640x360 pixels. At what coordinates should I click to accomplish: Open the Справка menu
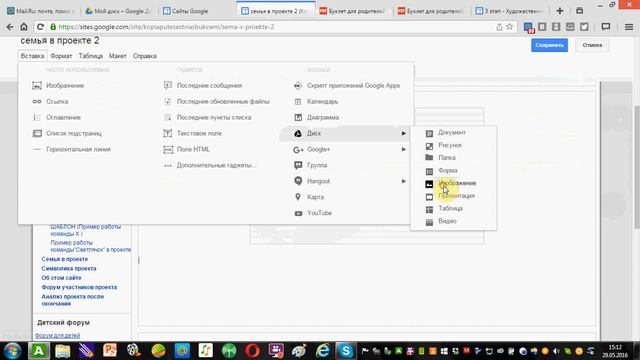click(x=144, y=56)
